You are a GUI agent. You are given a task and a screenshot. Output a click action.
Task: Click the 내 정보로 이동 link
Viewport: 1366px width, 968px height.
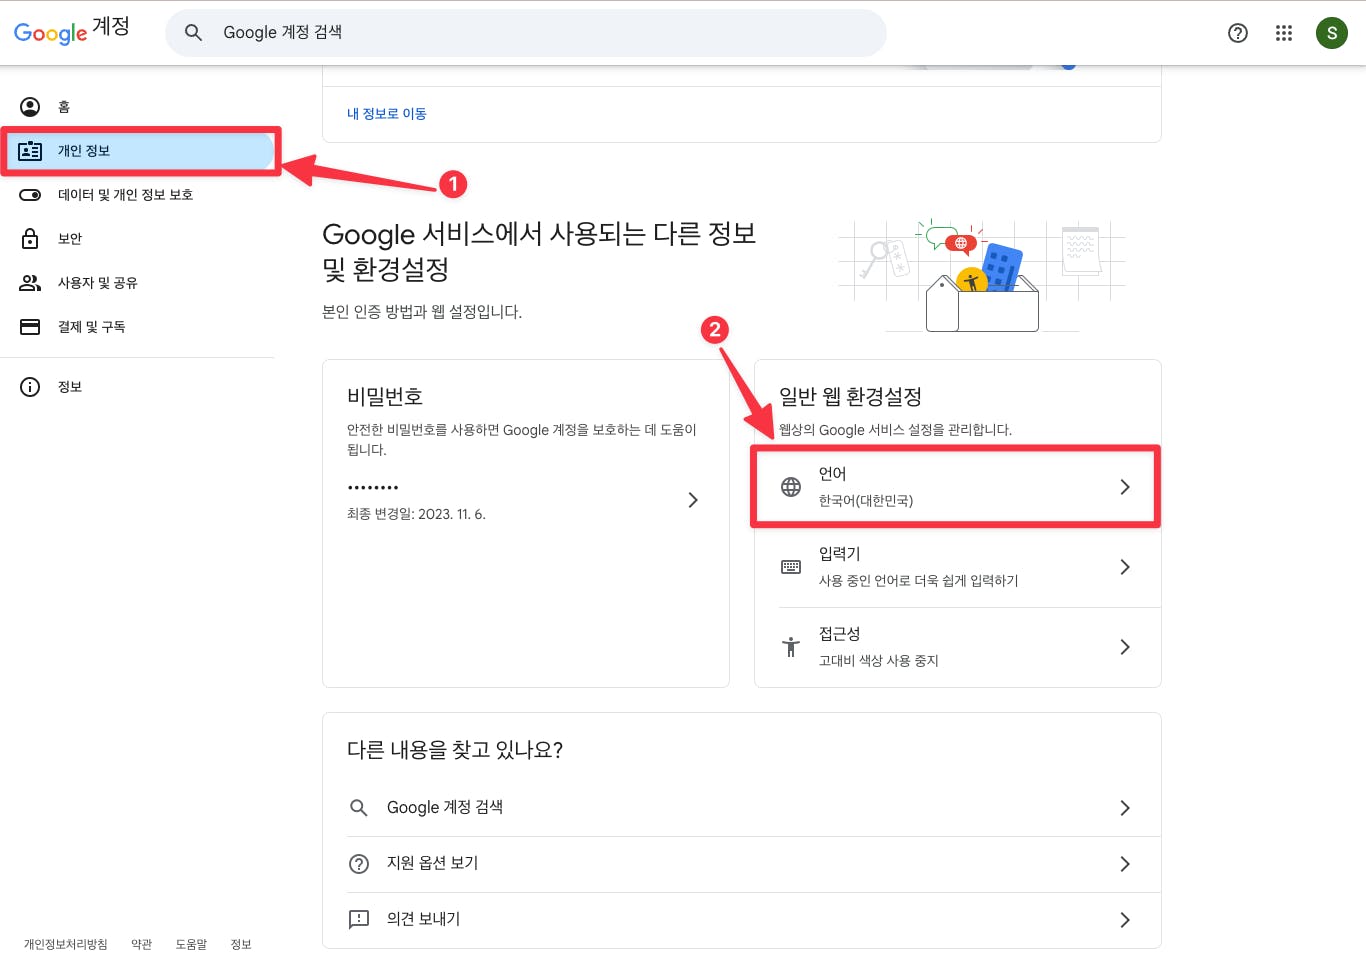coord(386,113)
